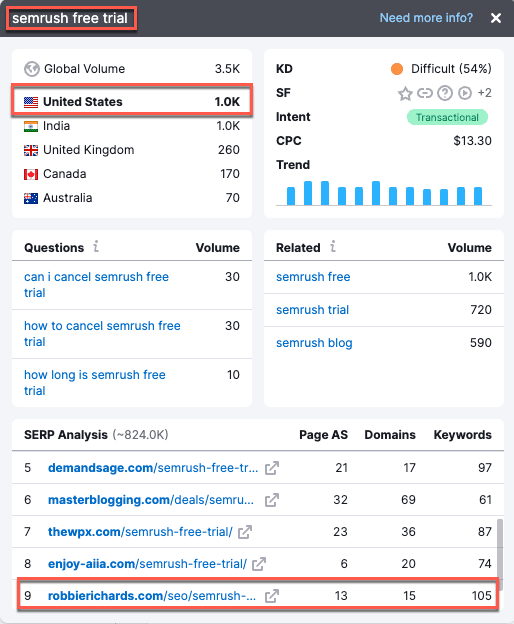Show the +2 additional SERP features

(484, 93)
